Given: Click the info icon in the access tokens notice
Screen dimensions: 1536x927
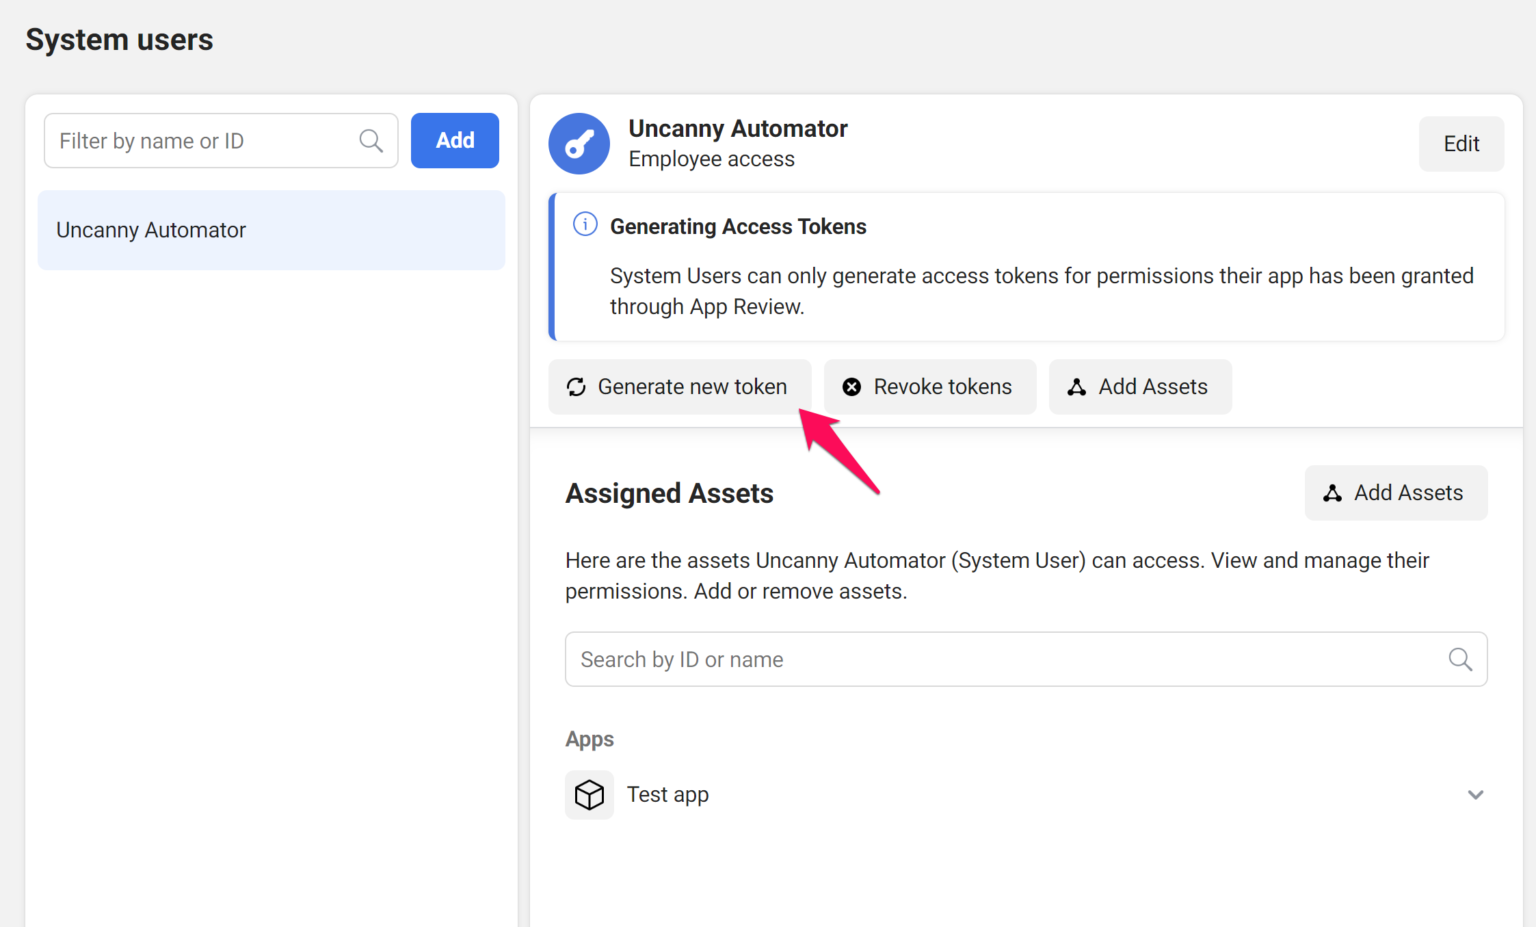Looking at the screenshot, I should point(584,224).
